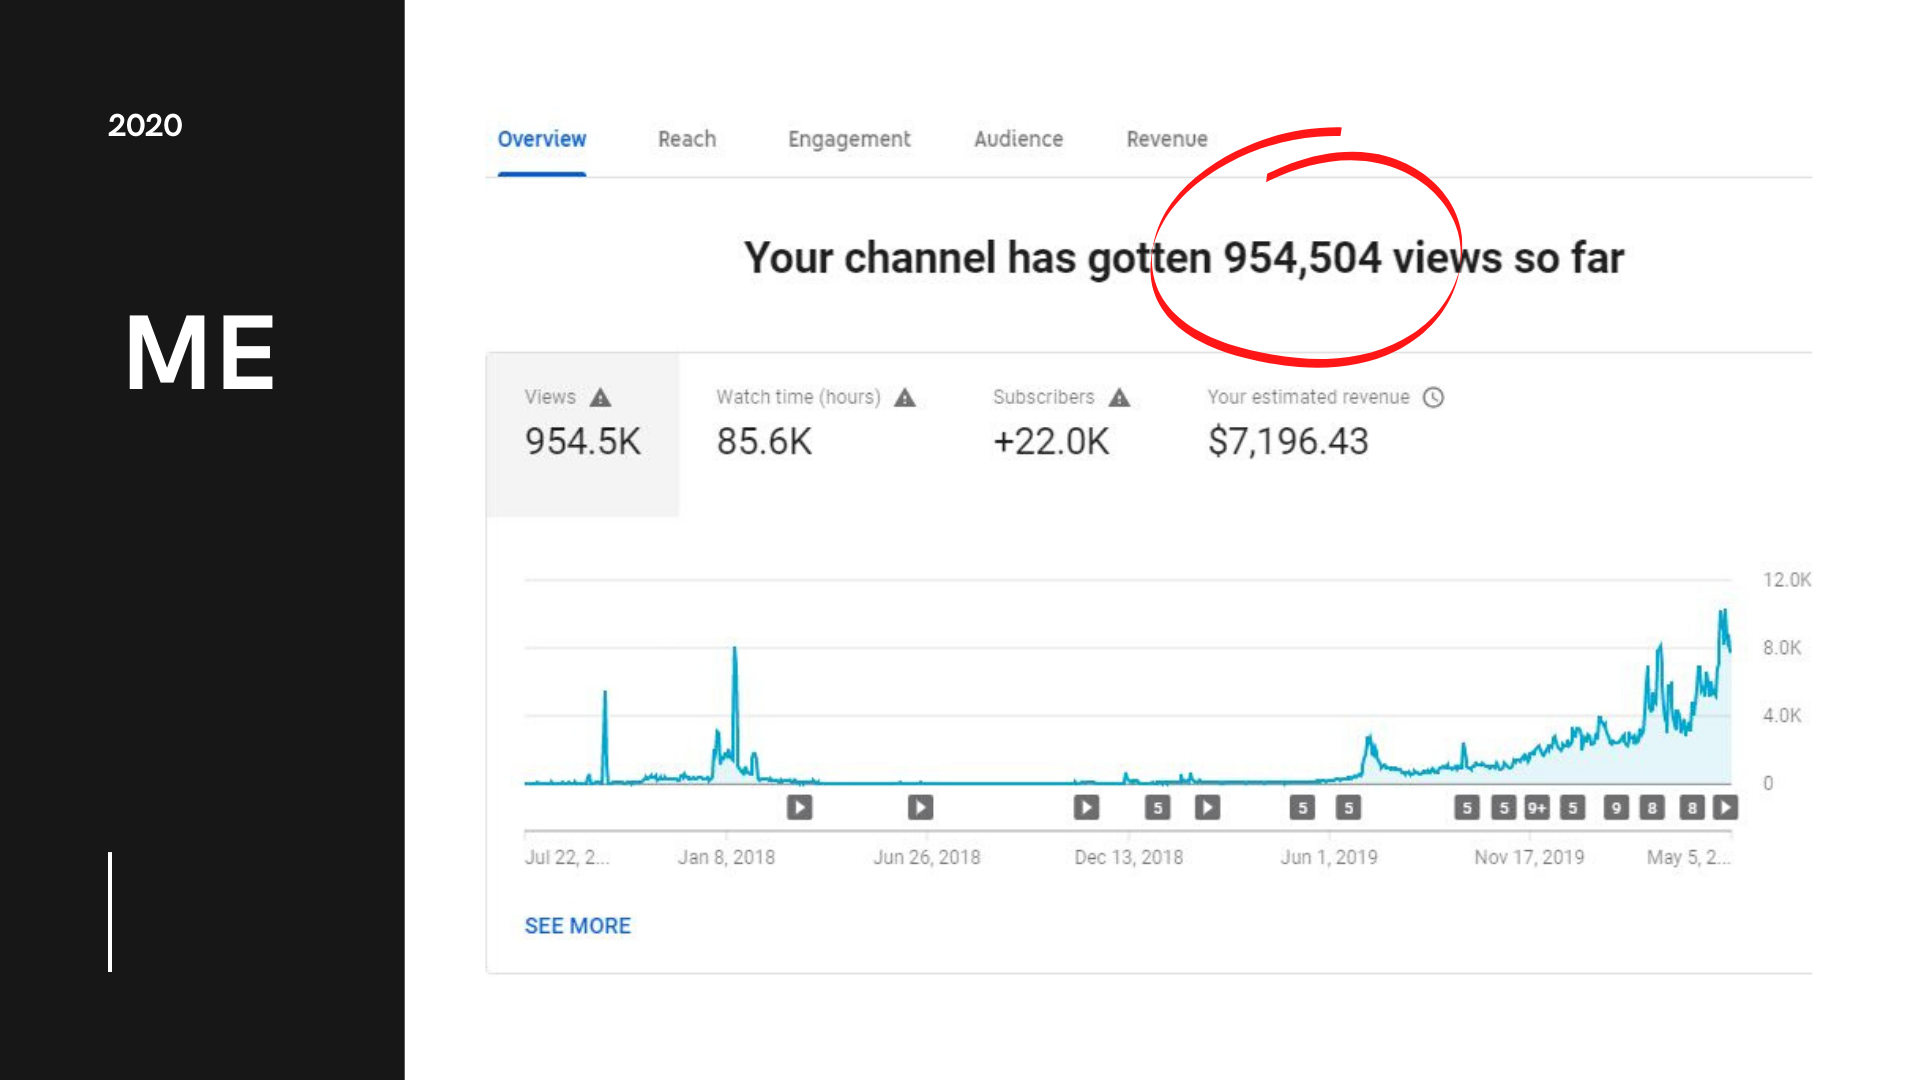Screen dimensions: 1920x1080
Task: Click the warning triangle next to Views
Action: (x=600, y=398)
